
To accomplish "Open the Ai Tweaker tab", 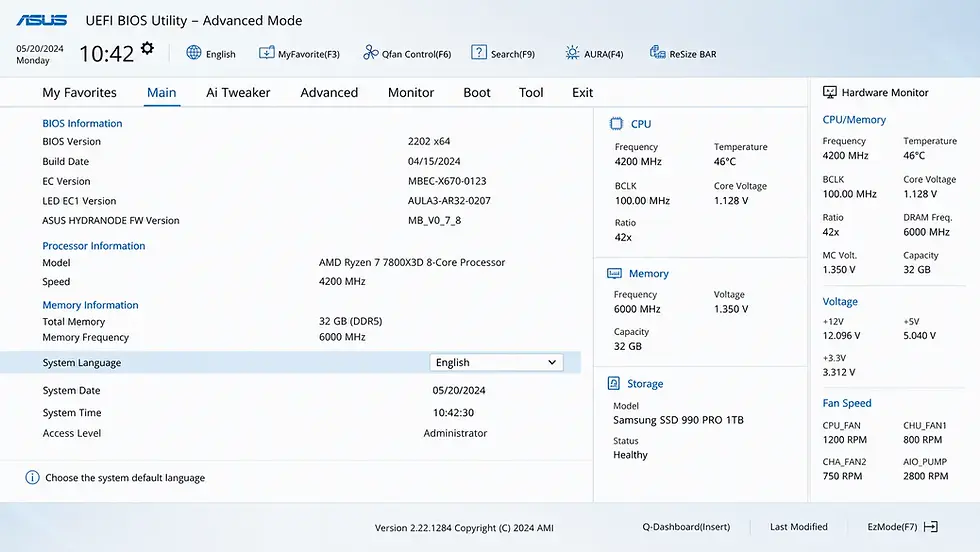I will pos(238,93).
